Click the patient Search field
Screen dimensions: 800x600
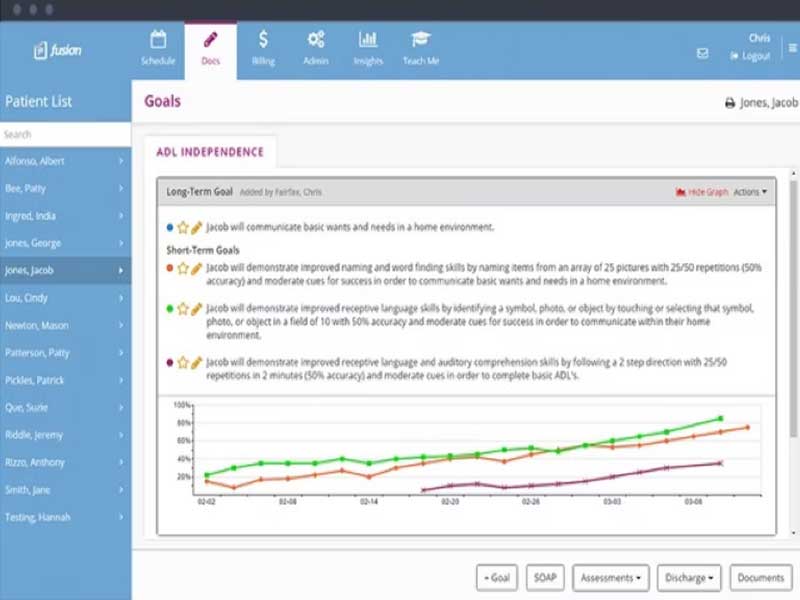coord(65,135)
